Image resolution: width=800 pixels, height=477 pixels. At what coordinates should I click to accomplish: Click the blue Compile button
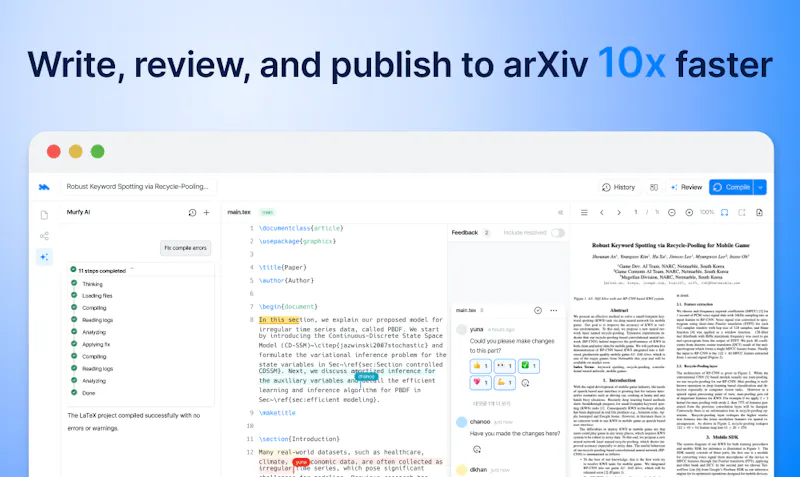pos(731,187)
